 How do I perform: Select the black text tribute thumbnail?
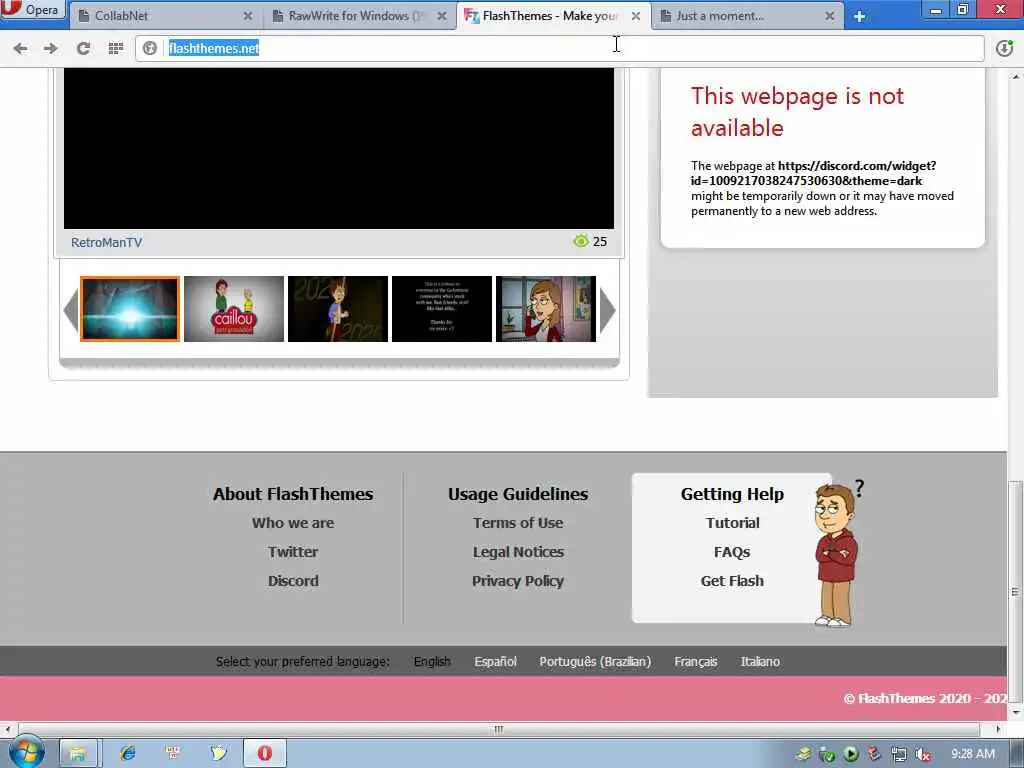pos(441,309)
